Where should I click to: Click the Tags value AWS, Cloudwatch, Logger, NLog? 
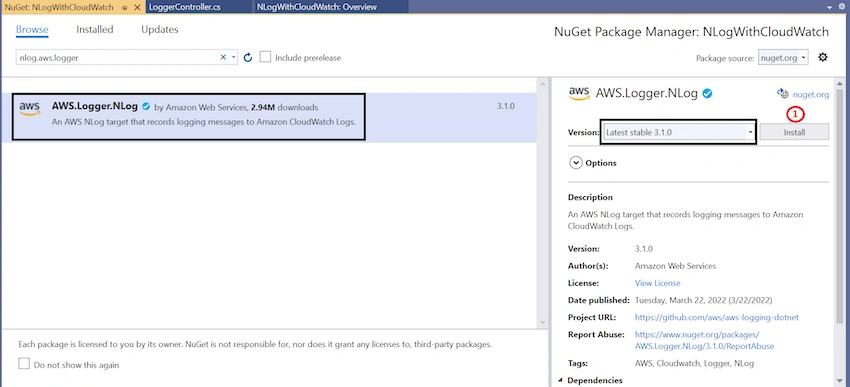694,363
